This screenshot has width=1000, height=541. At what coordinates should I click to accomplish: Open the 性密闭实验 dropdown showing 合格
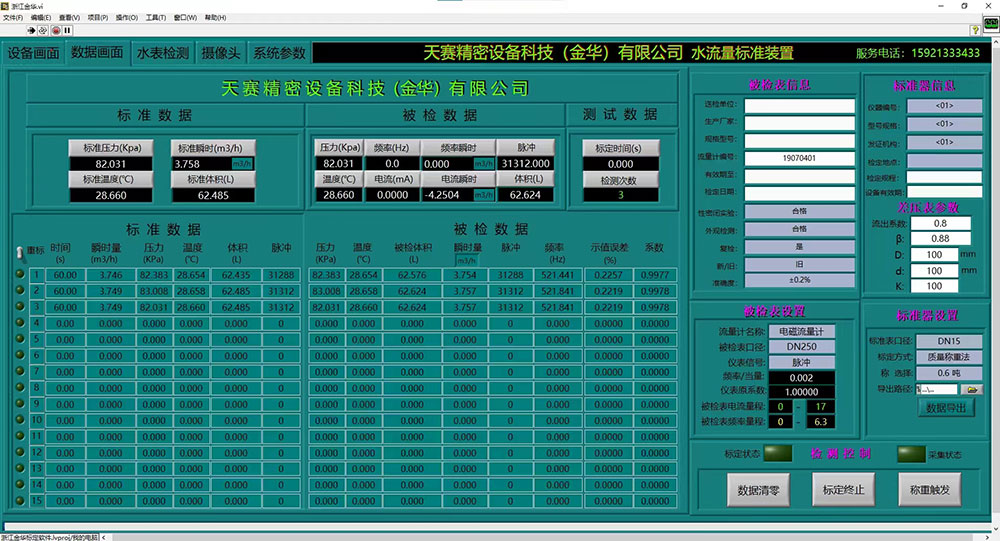coord(800,211)
